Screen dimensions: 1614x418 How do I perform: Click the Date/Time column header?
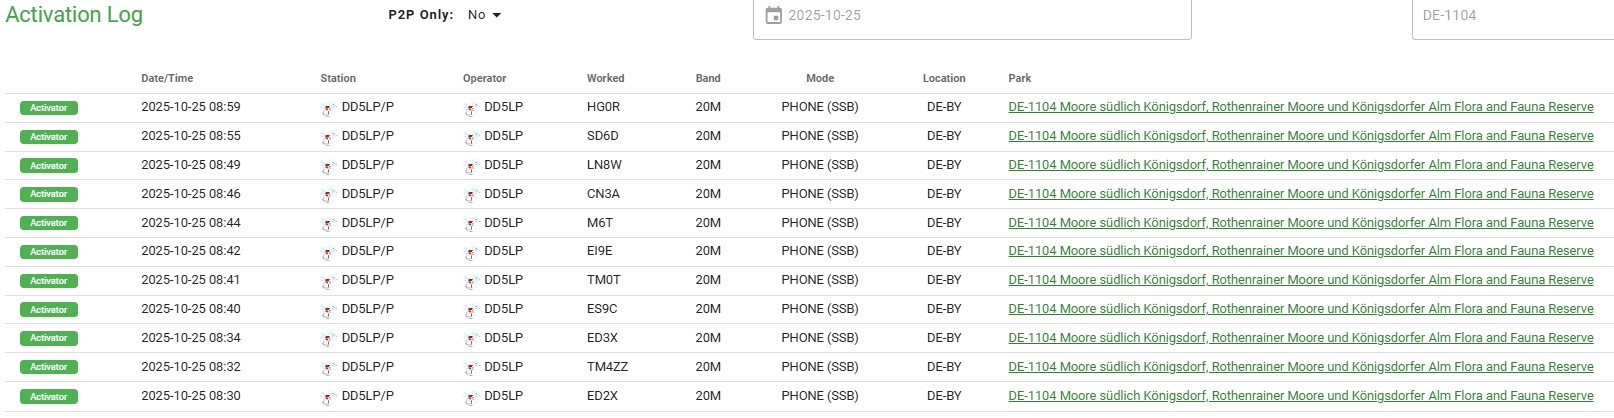click(x=167, y=78)
